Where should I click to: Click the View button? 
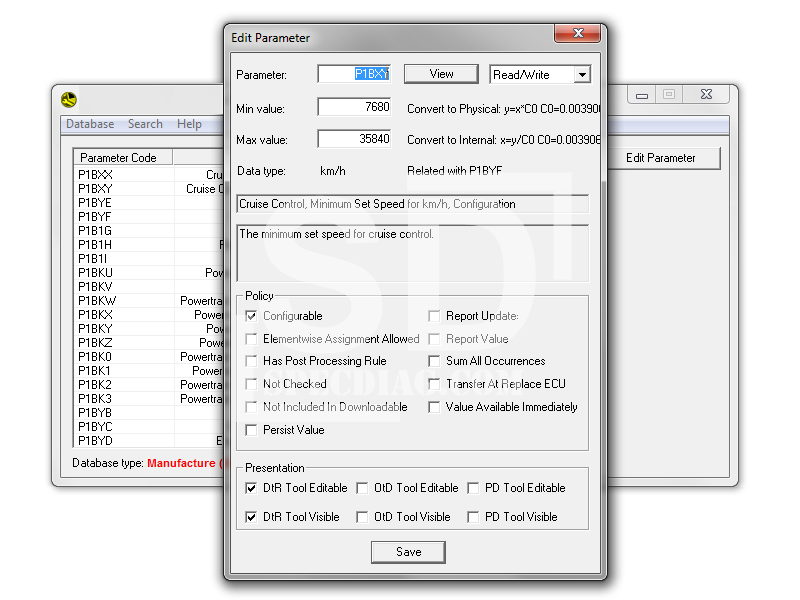point(441,74)
